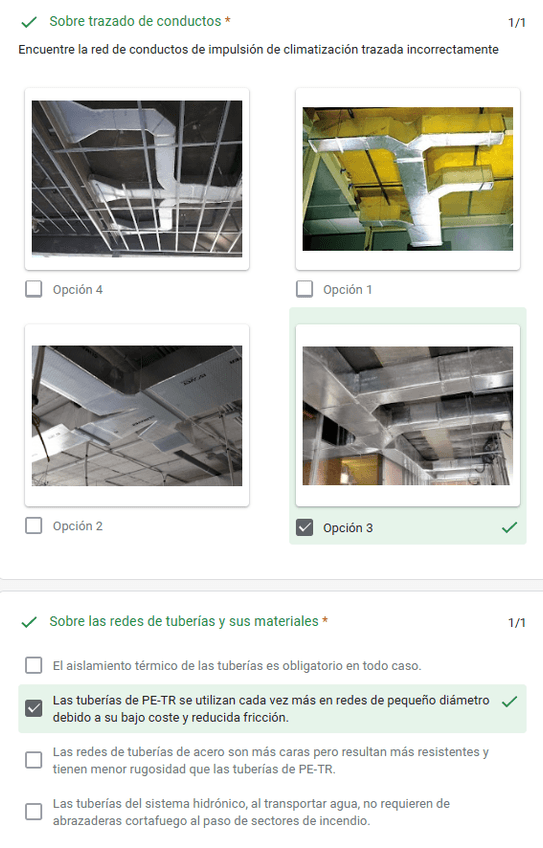Click the Sobre las redes de tuberías title
The image size is (543, 848).
tap(184, 621)
